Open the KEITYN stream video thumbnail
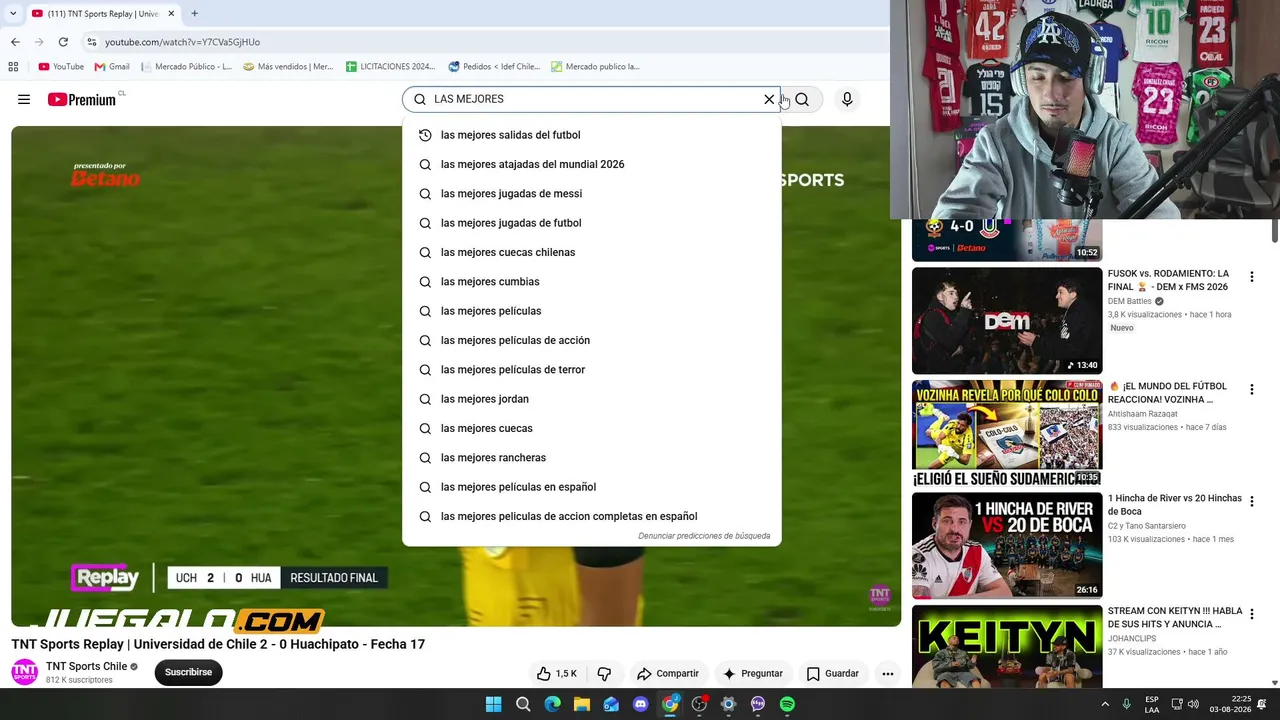 pyautogui.click(x=1007, y=647)
